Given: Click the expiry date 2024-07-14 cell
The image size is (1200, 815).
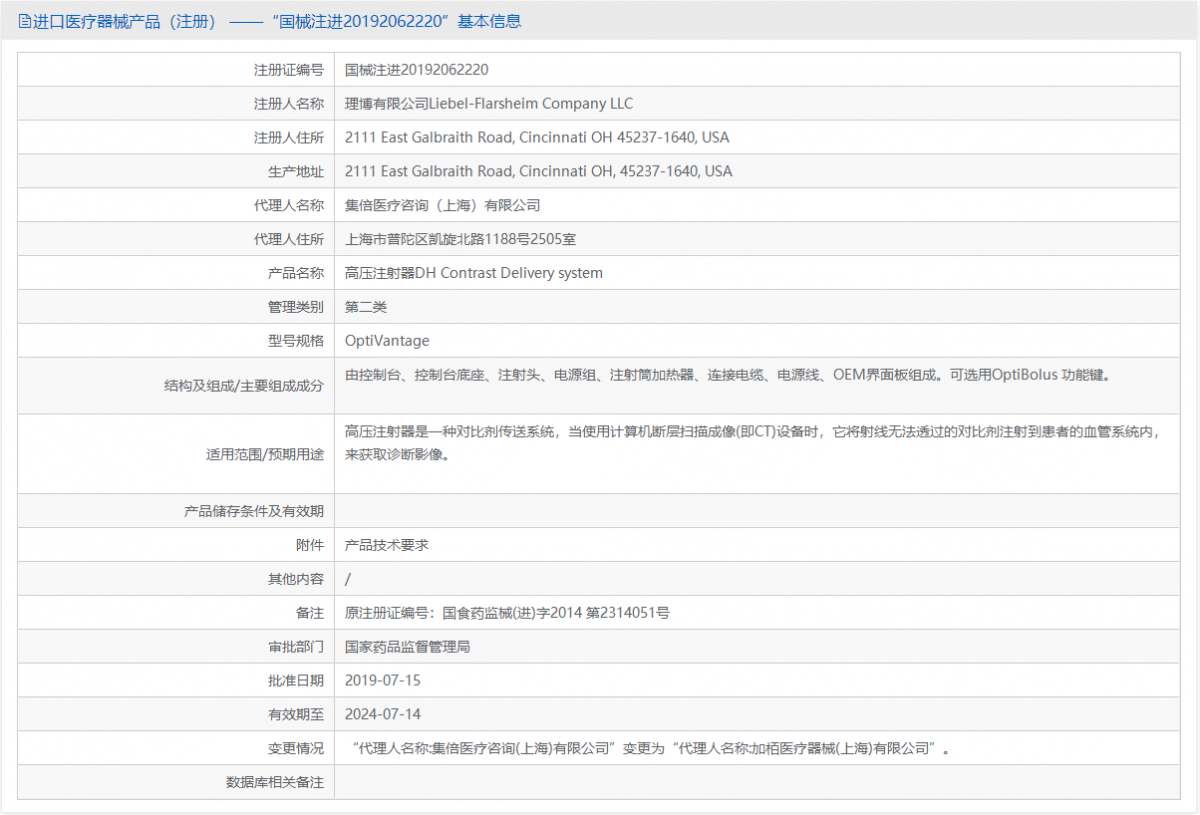Looking at the screenshot, I should 384,714.
